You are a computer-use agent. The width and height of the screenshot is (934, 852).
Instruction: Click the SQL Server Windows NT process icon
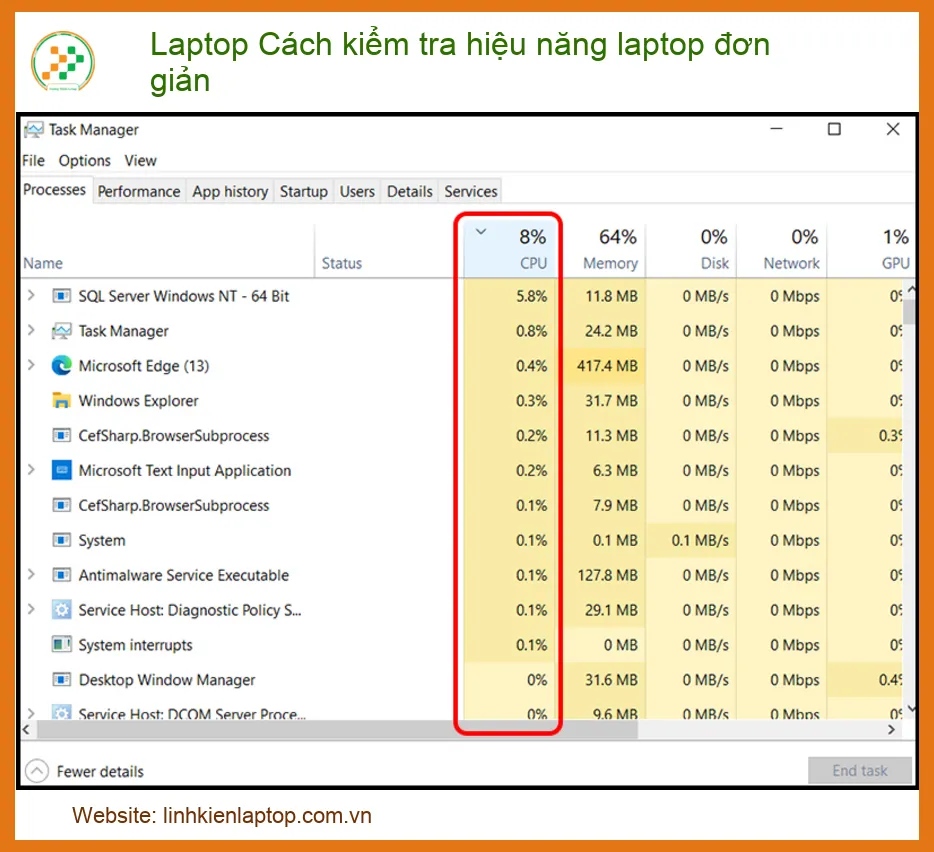(x=61, y=296)
